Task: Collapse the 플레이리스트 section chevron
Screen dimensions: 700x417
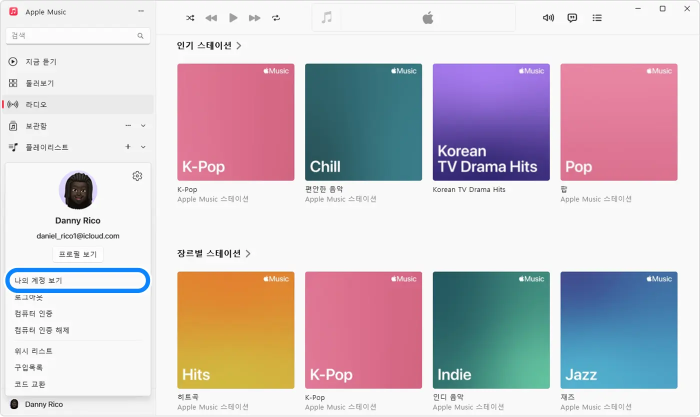Action: click(143, 147)
